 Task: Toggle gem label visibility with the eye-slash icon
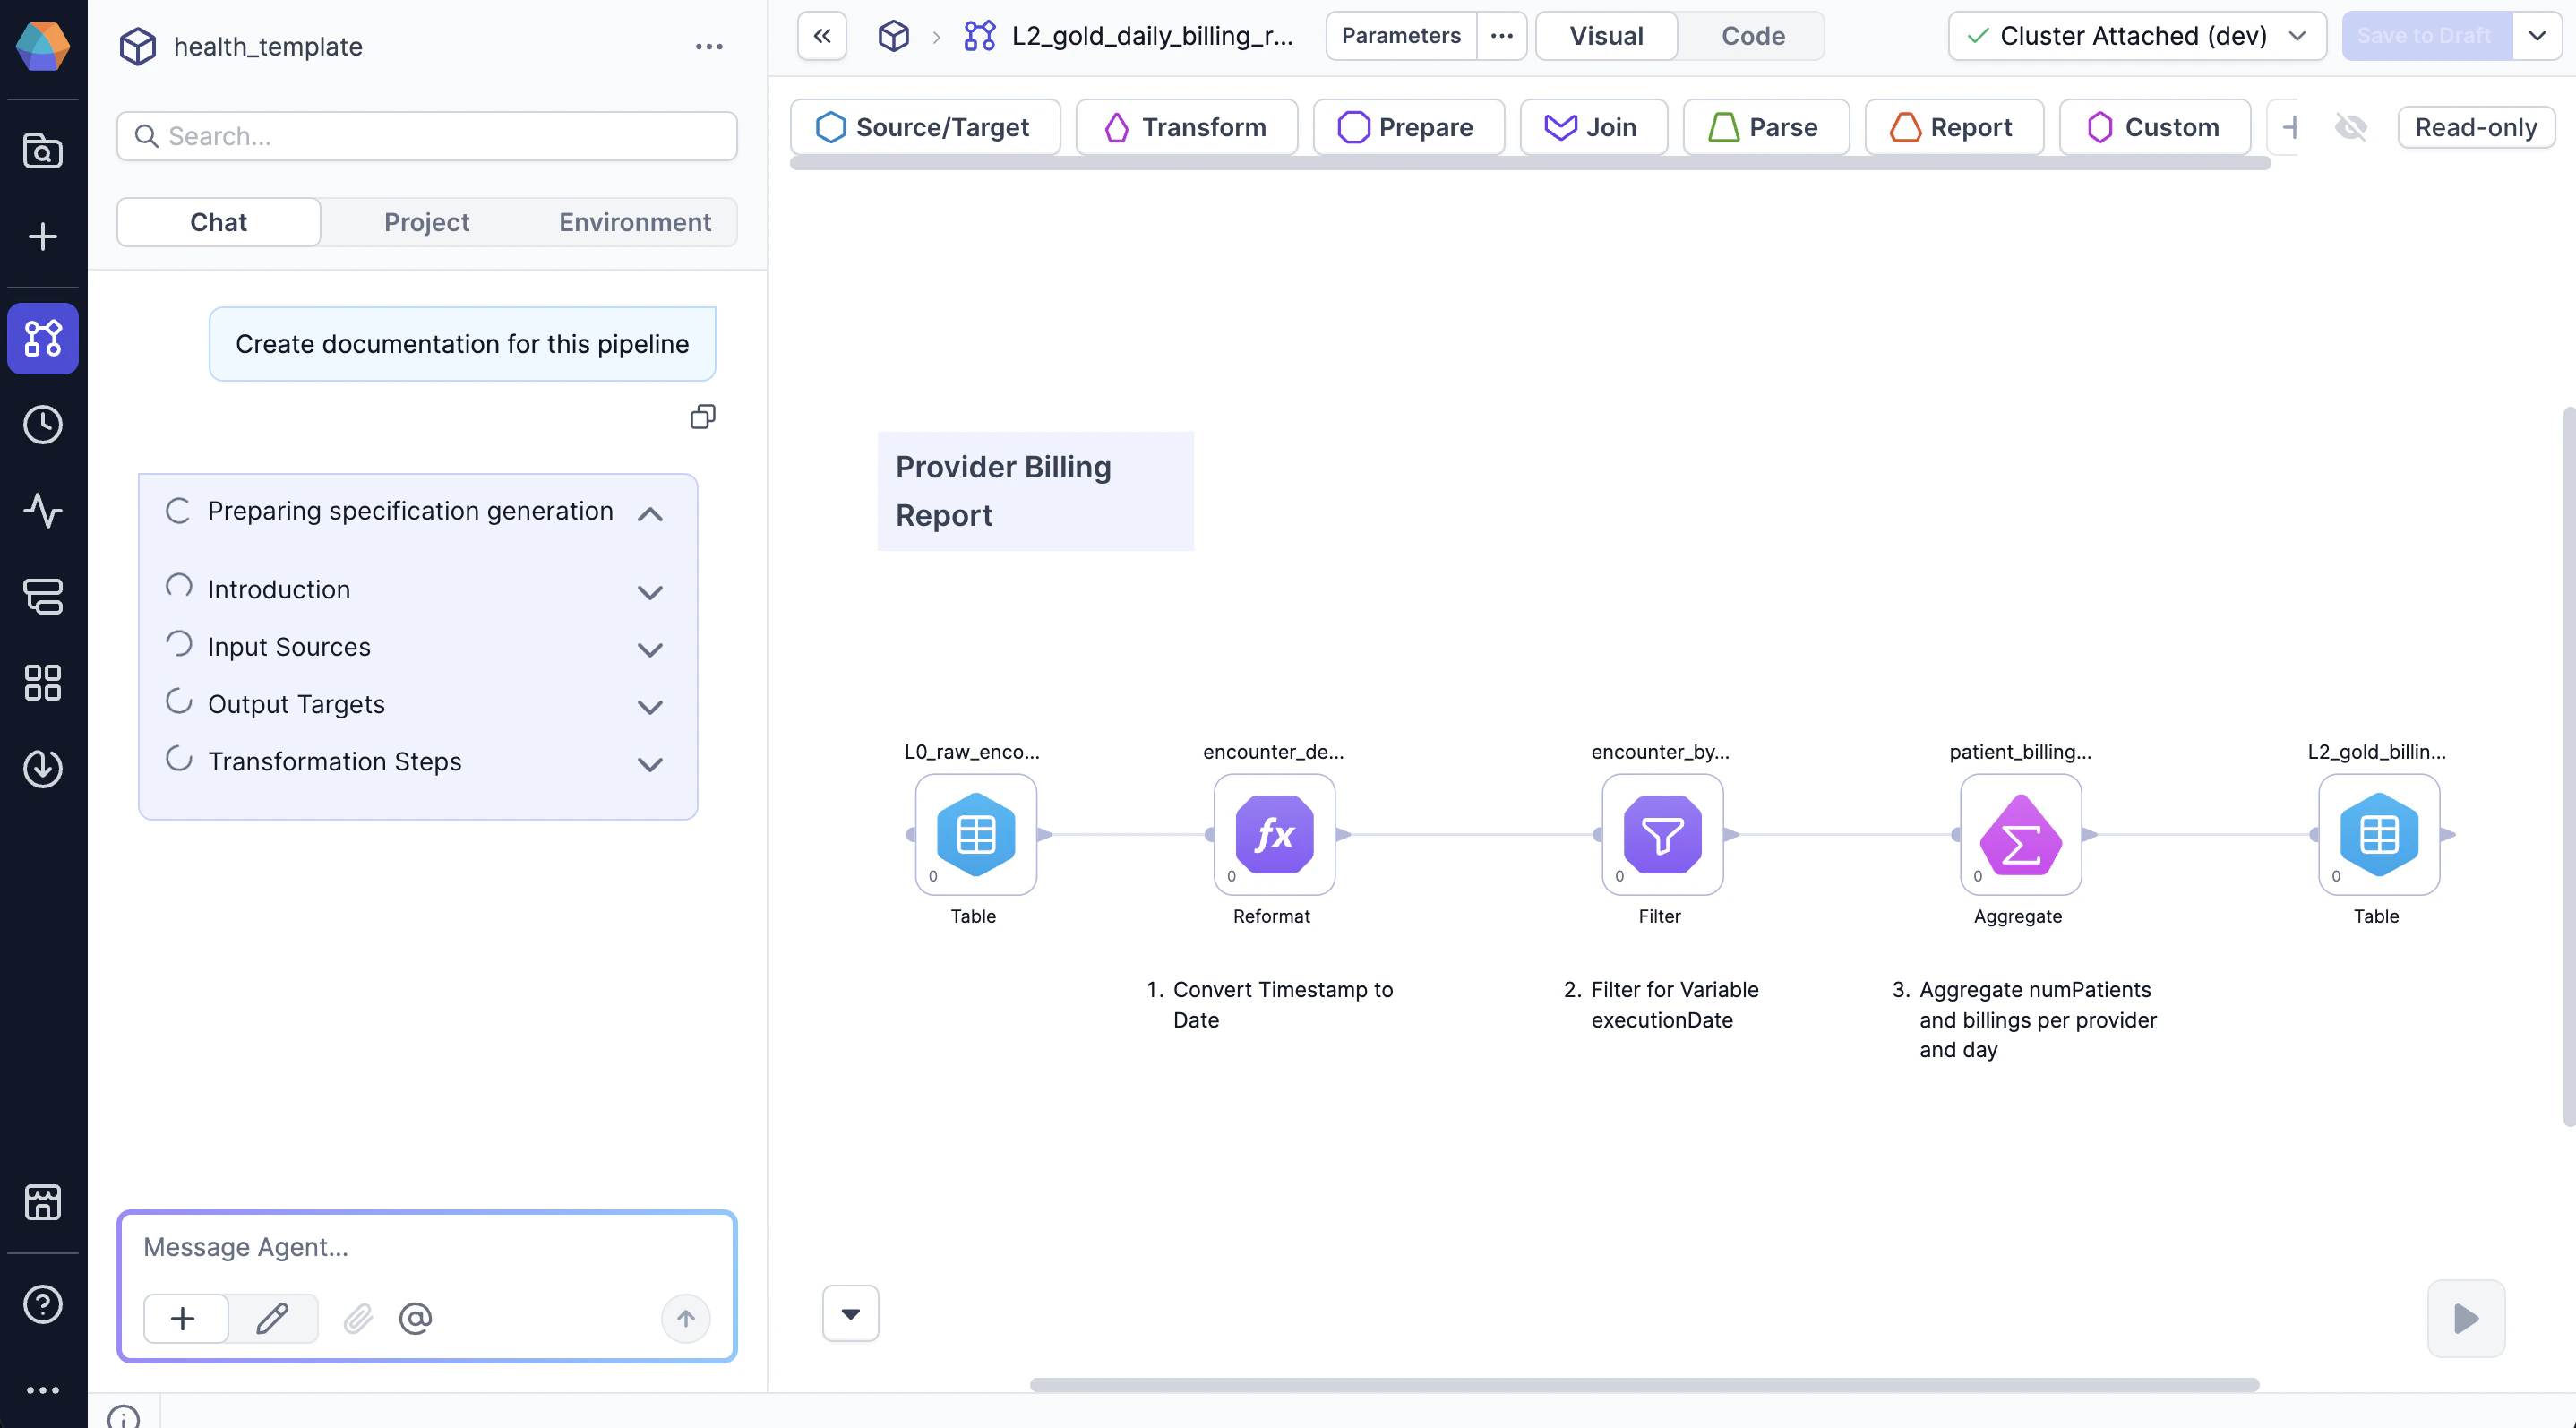tap(2352, 127)
